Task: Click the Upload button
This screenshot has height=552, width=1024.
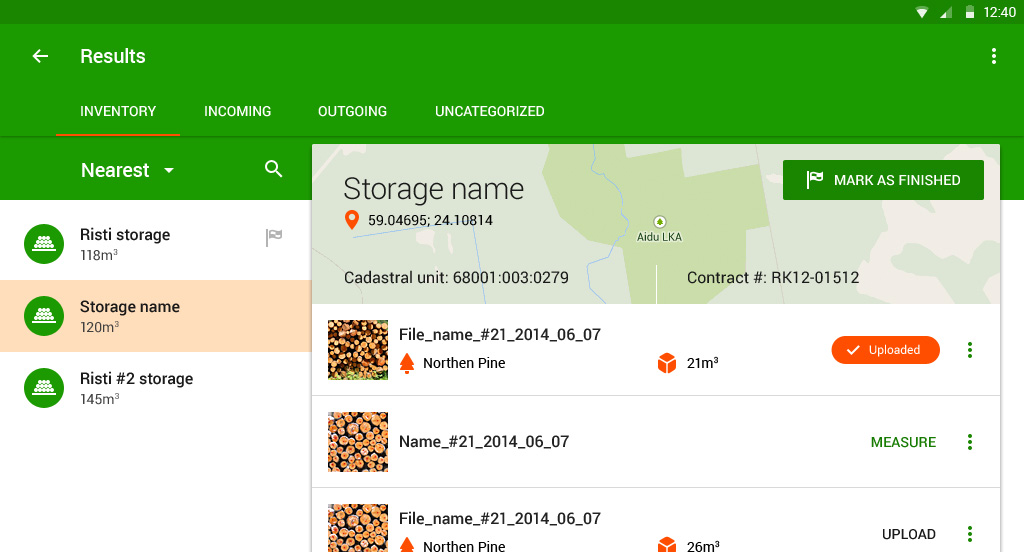Action: (x=908, y=534)
